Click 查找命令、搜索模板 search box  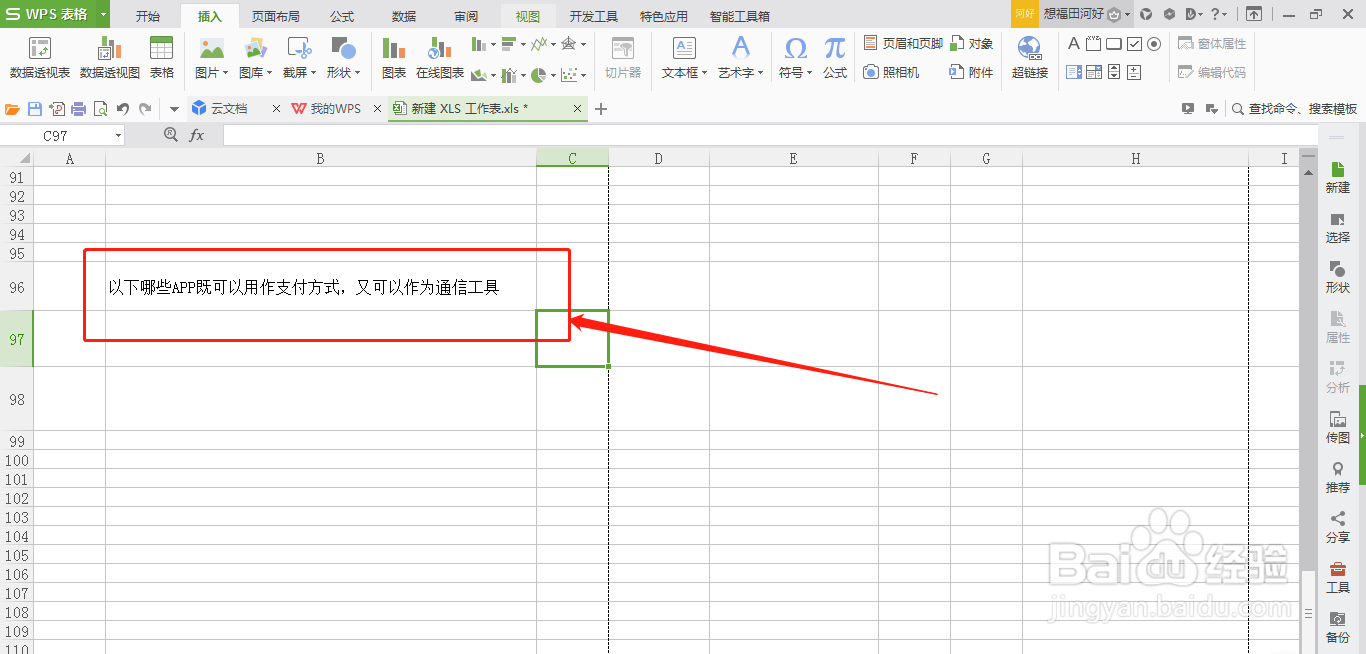pos(1294,109)
